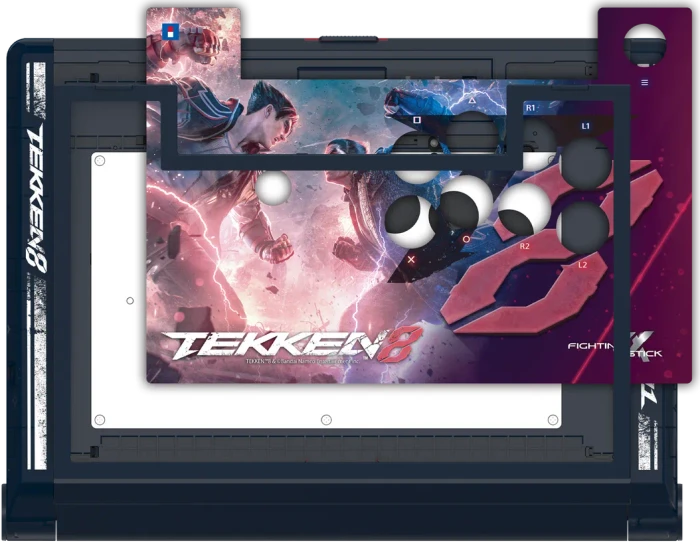
Task: Click the FIGHTING STICK text
Action: (615, 348)
